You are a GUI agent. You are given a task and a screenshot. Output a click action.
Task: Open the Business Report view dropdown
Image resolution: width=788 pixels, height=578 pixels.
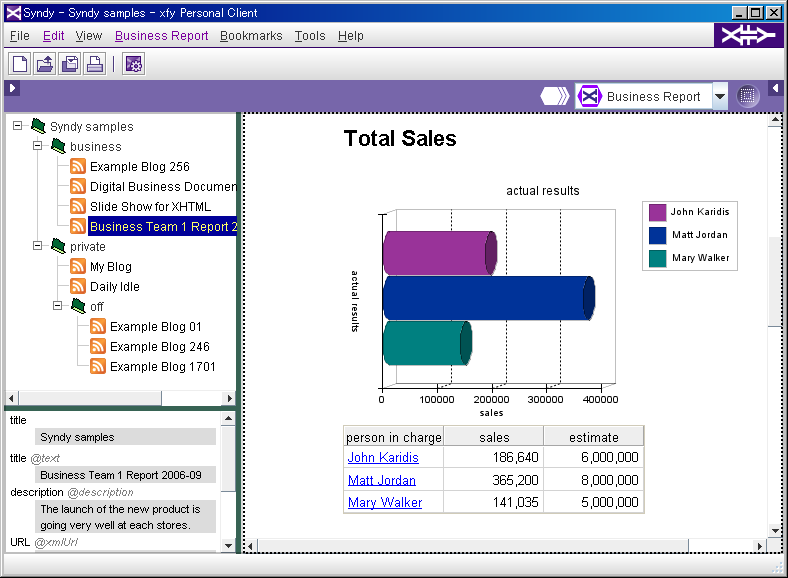point(720,96)
